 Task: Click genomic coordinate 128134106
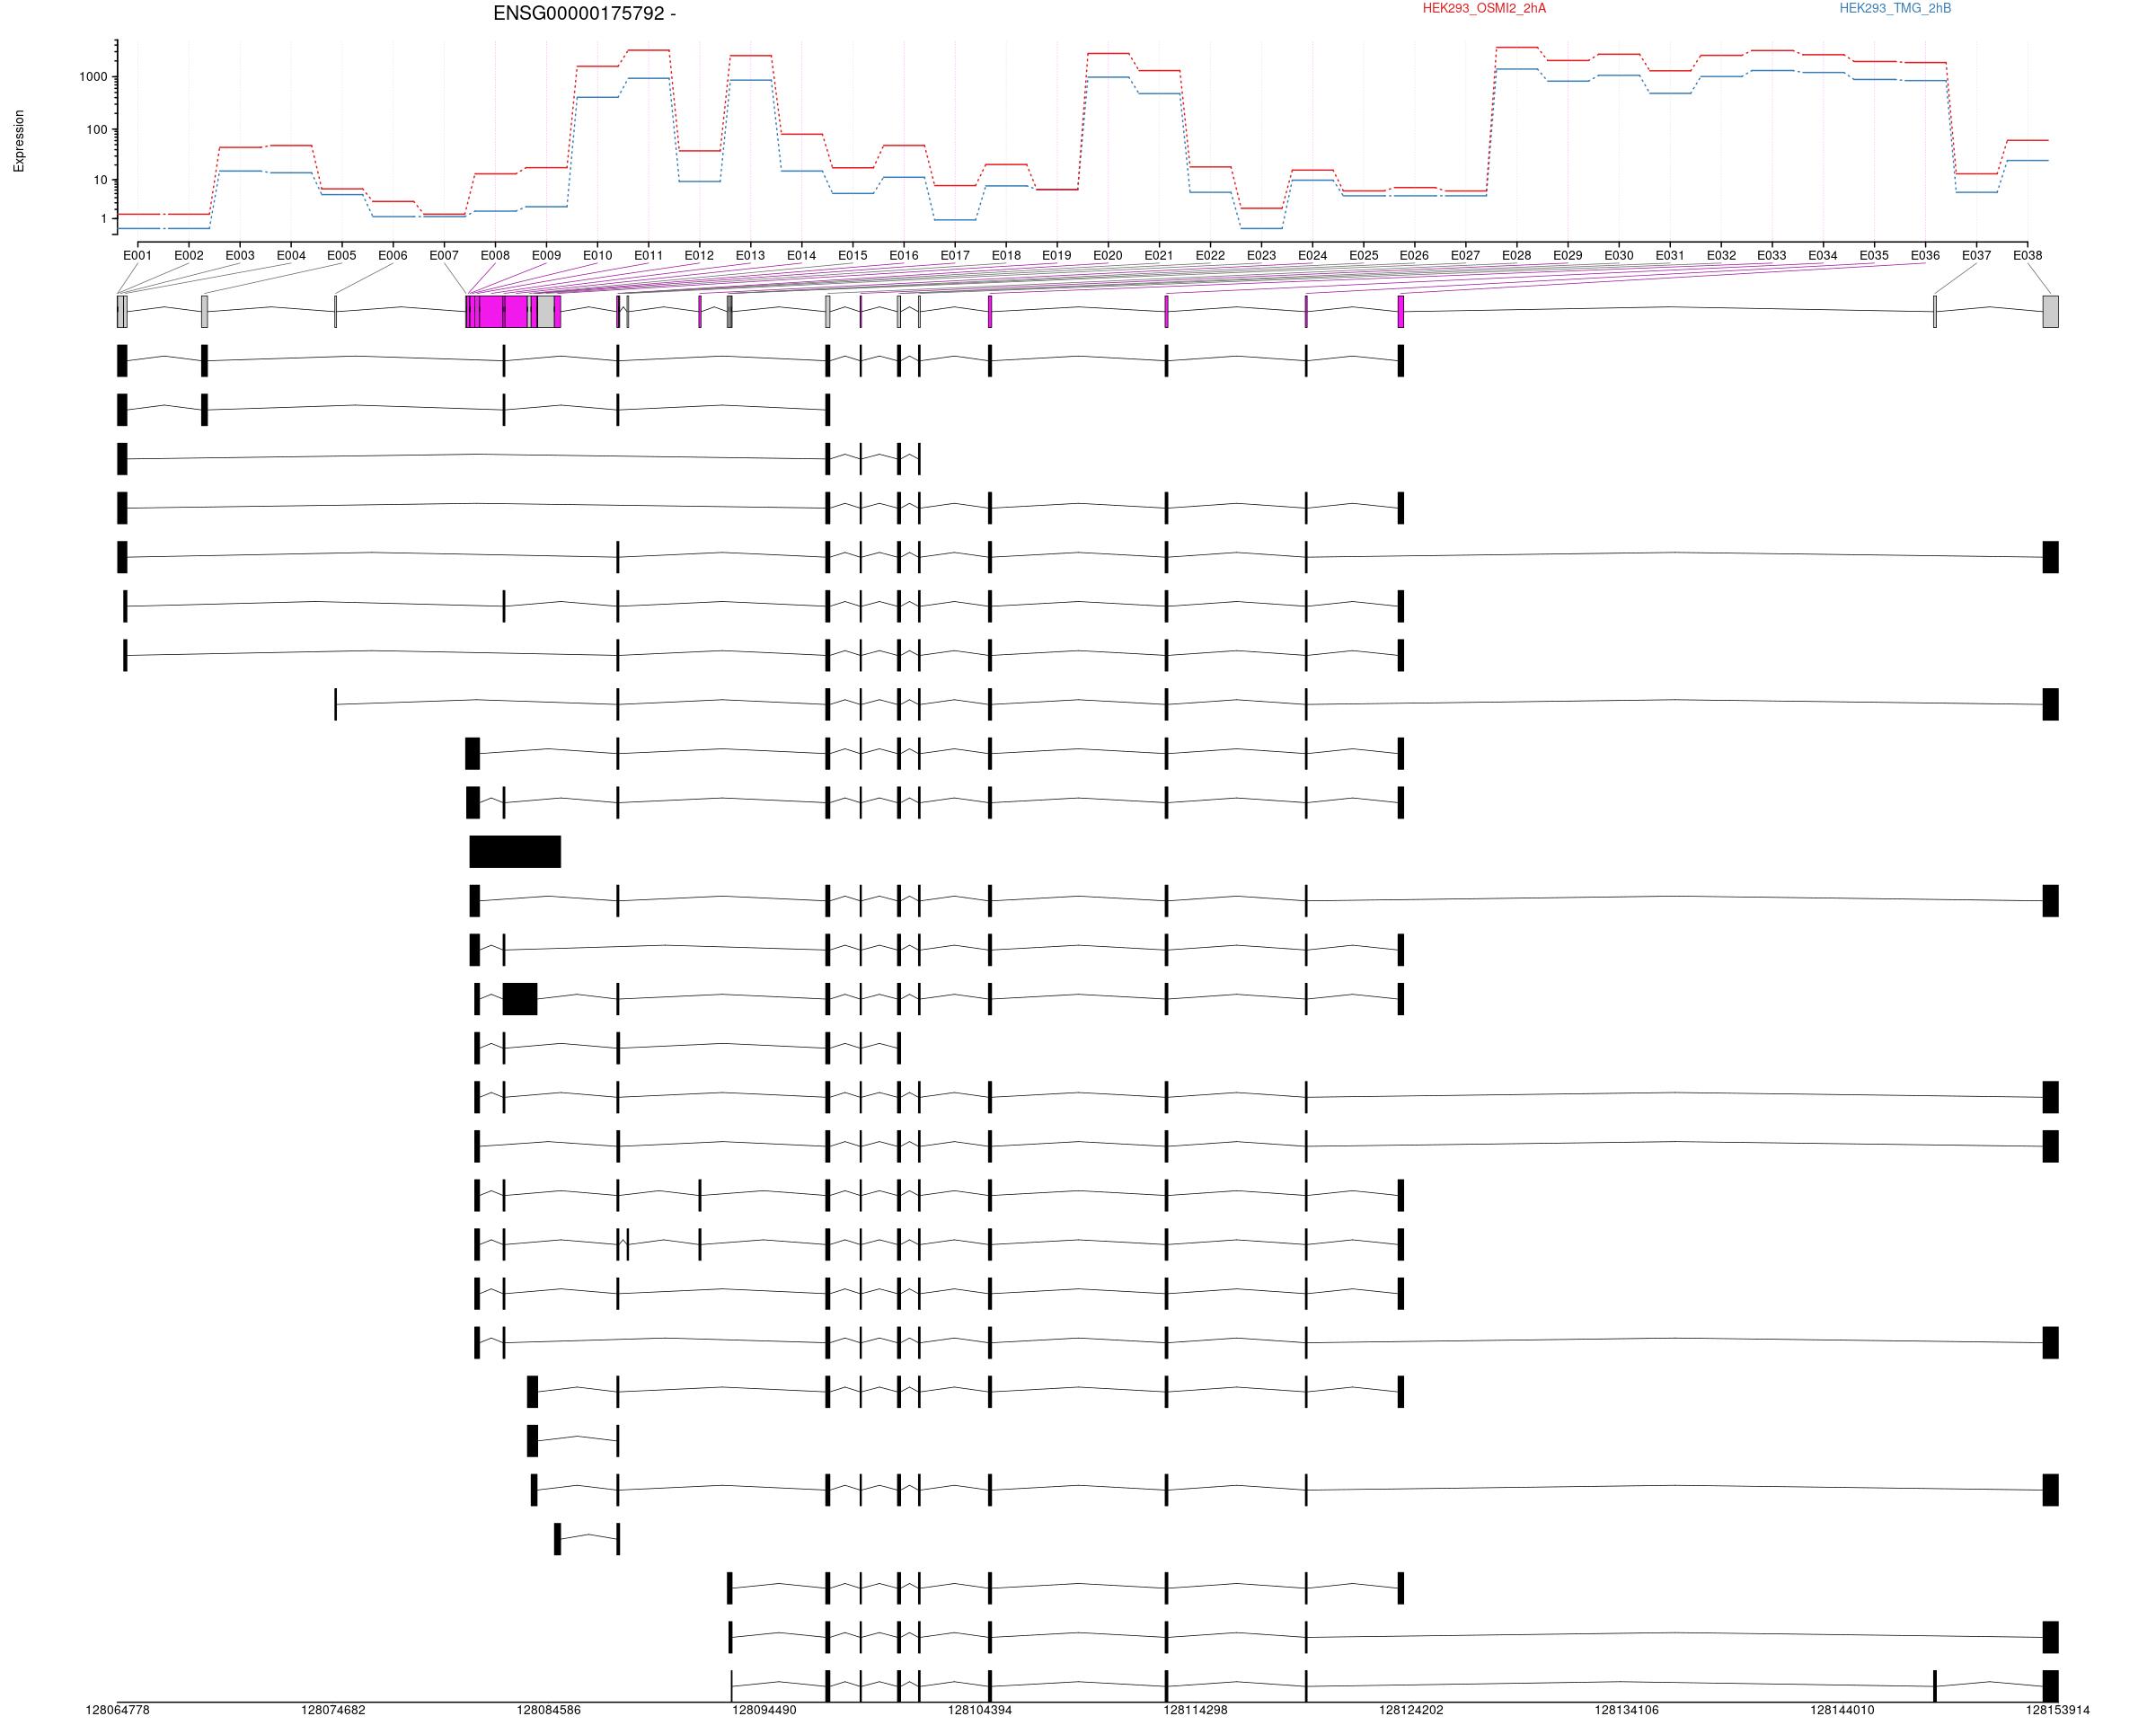(x=1627, y=1711)
